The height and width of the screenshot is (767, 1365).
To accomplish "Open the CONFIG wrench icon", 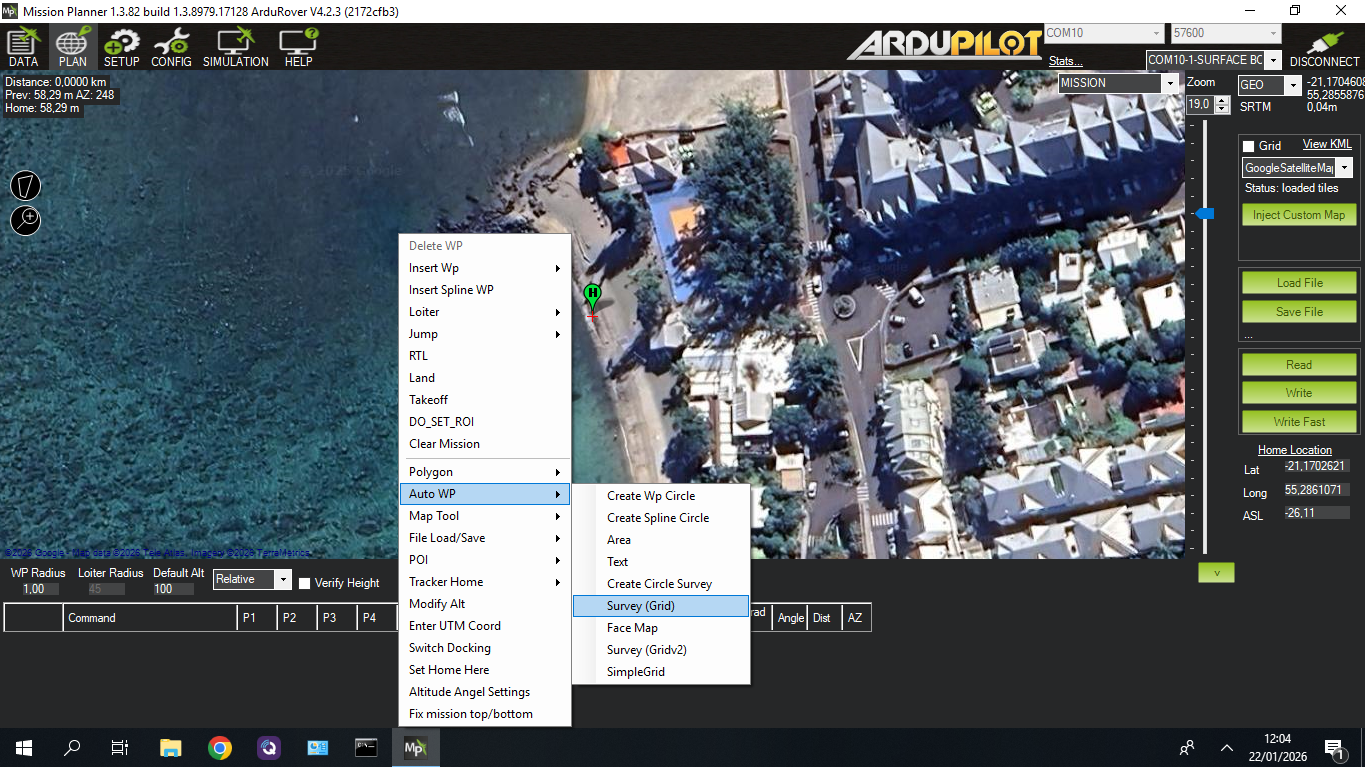I will 171,47.
